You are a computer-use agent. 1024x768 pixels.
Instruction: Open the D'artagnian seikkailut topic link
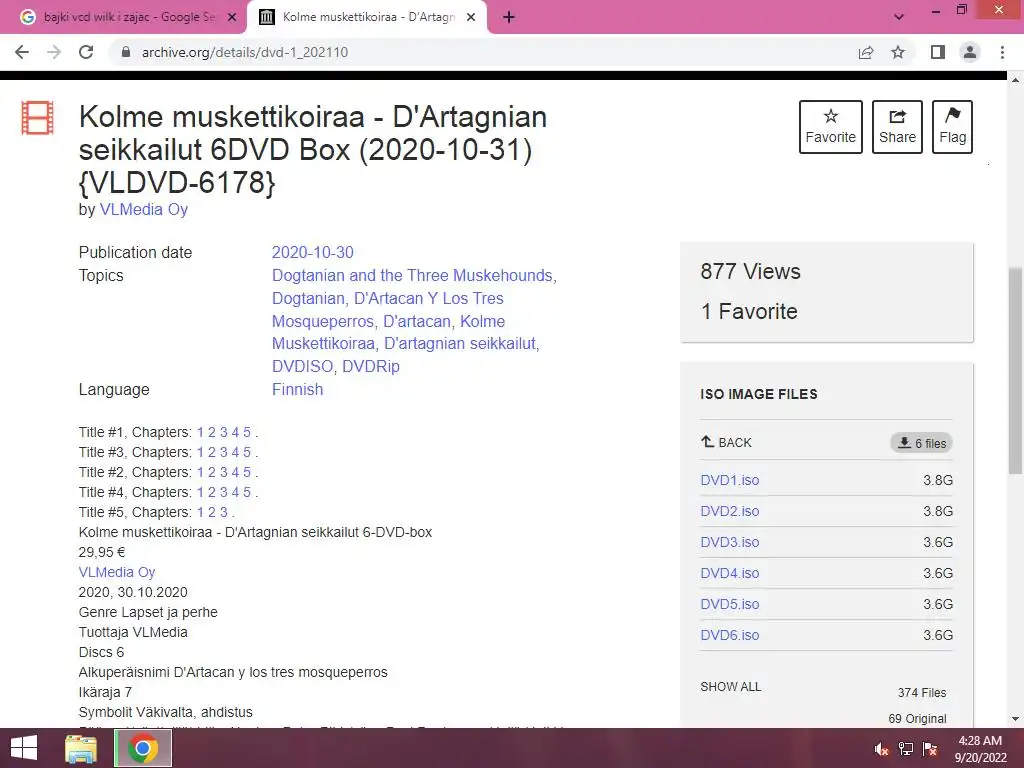460,344
